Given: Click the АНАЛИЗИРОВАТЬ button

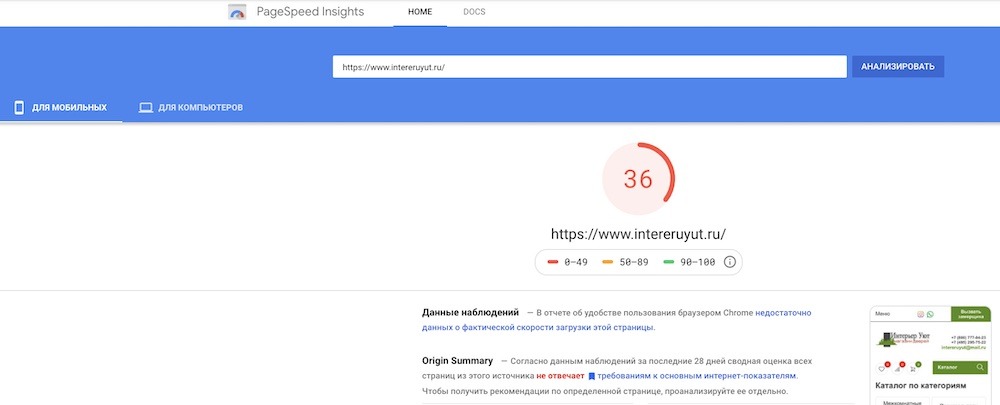Looking at the screenshot, I should click(898, 67).
